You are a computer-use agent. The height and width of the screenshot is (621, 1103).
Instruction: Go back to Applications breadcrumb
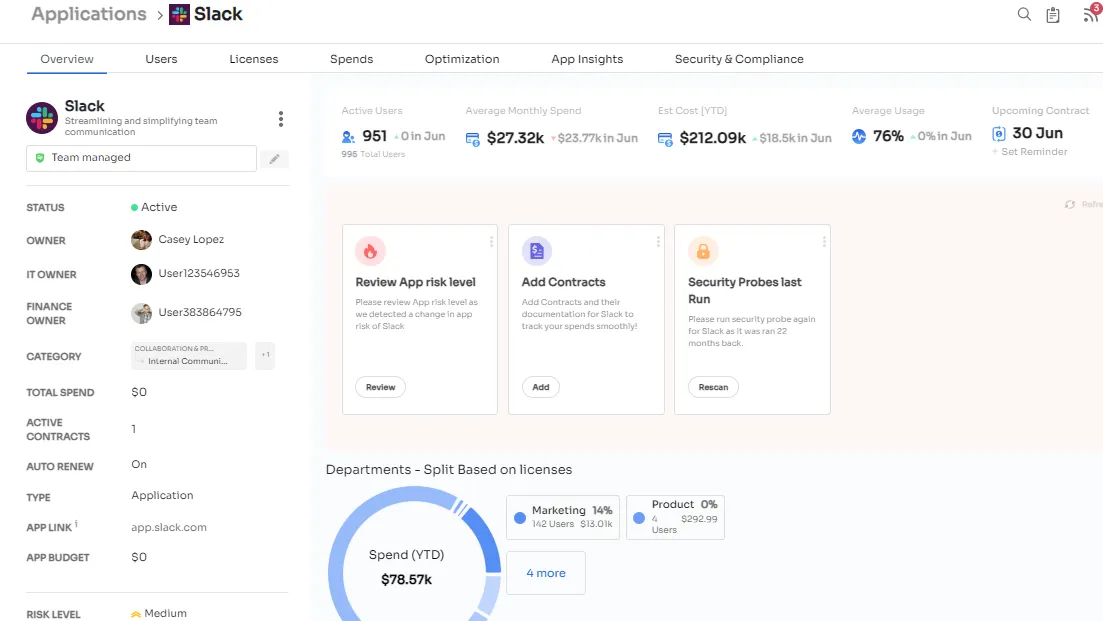tap(89, 14)
